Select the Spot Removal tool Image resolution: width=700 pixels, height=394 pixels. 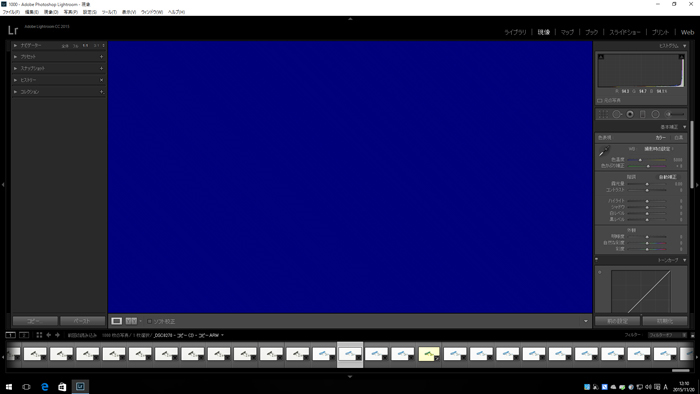[x=617, y=114]
